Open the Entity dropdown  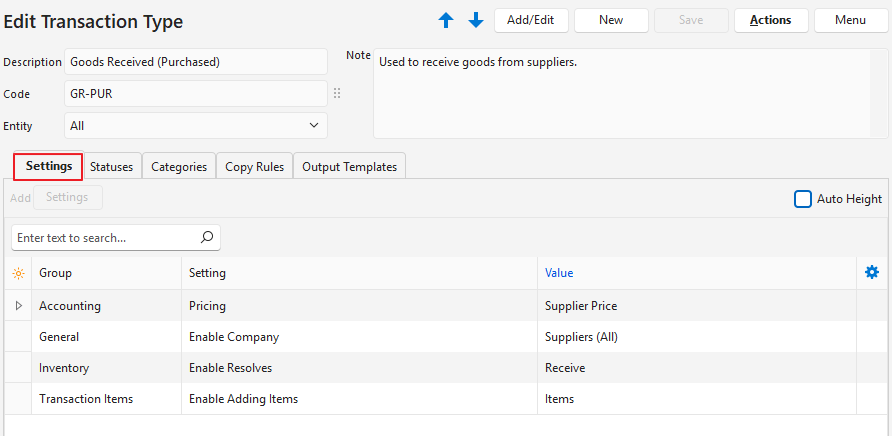[x=196, y=125]
